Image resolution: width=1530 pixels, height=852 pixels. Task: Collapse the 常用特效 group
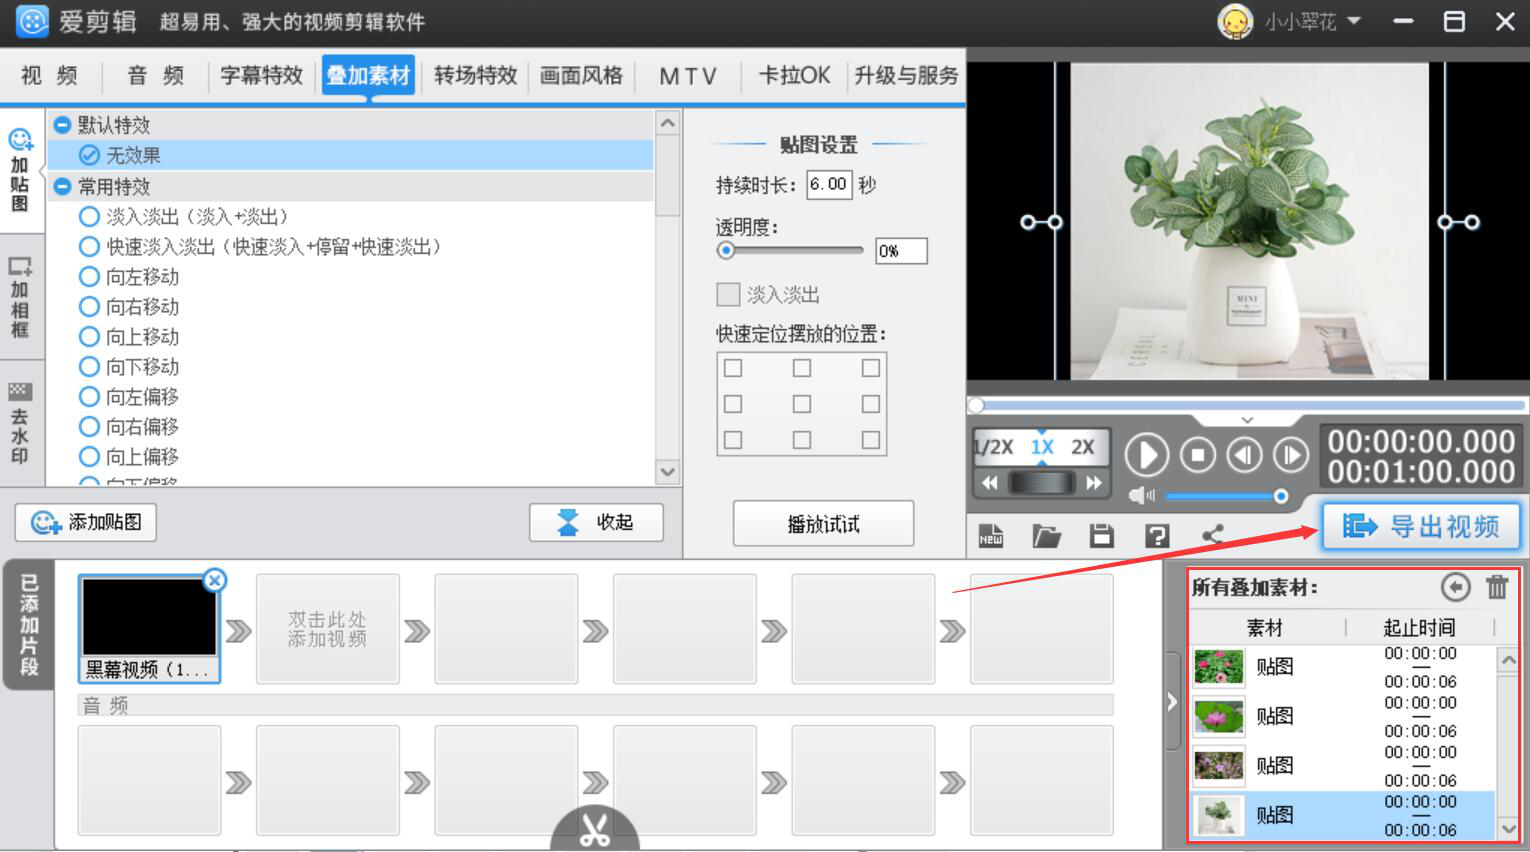[x=63, y=186]
